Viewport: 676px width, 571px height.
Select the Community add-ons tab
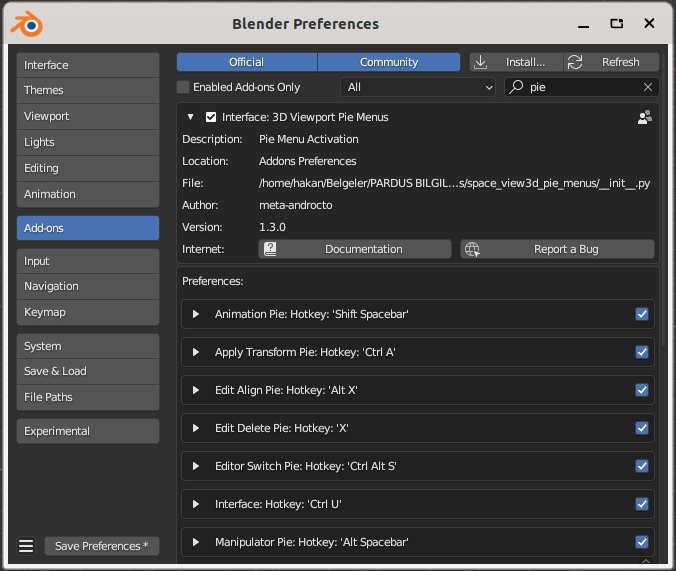[389, 62]
